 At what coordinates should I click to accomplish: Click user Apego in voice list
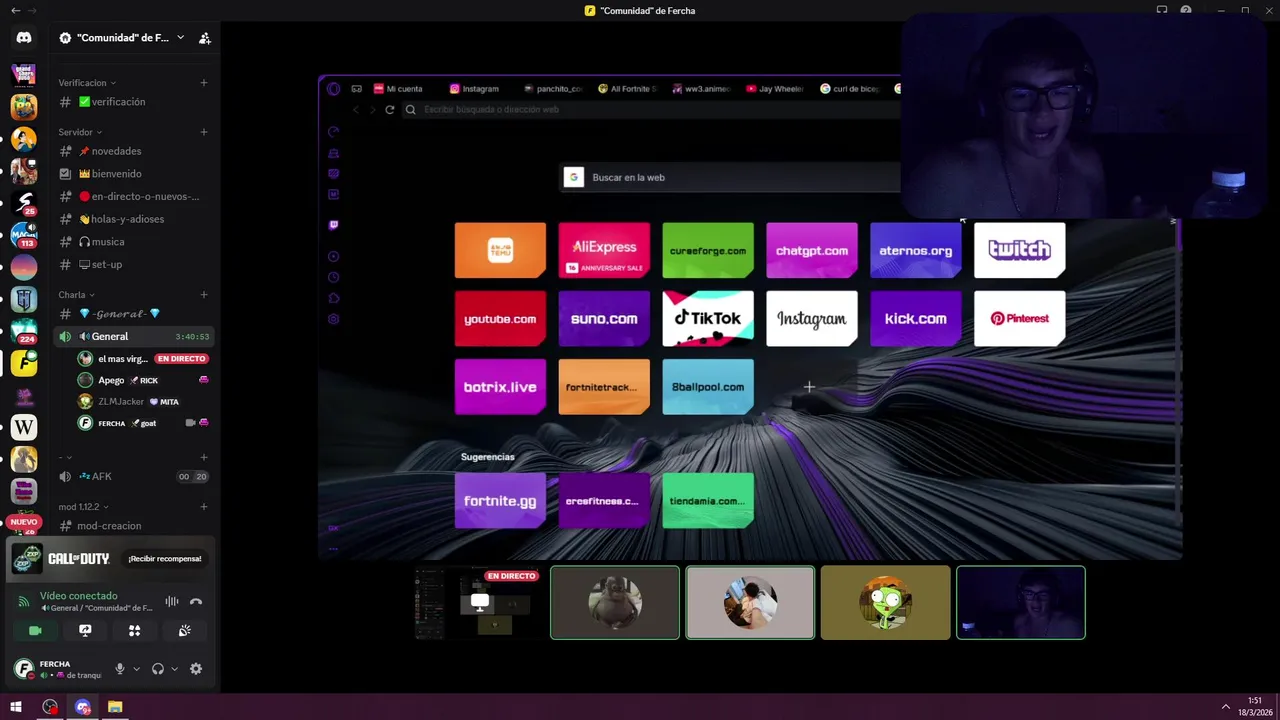(144, 380)
